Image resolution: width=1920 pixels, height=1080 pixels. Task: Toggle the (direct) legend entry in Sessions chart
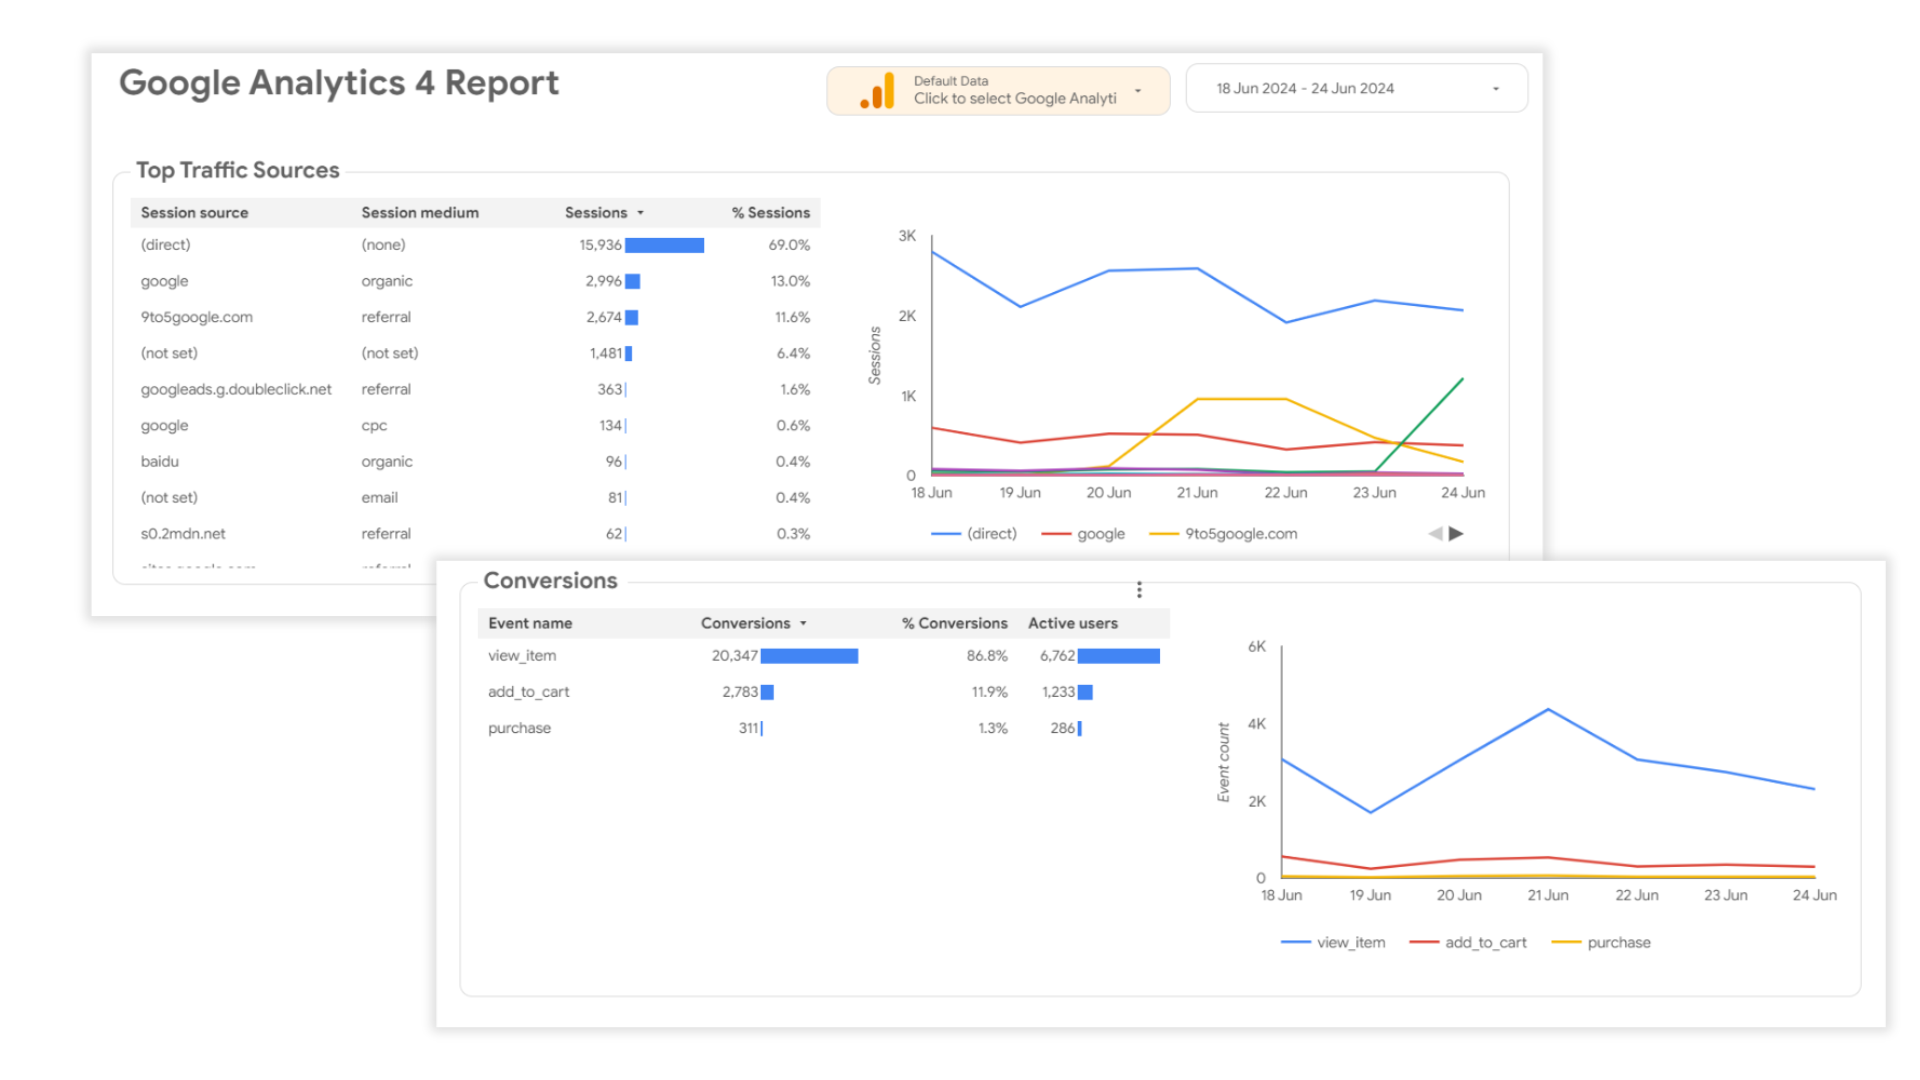pos(974,534)
